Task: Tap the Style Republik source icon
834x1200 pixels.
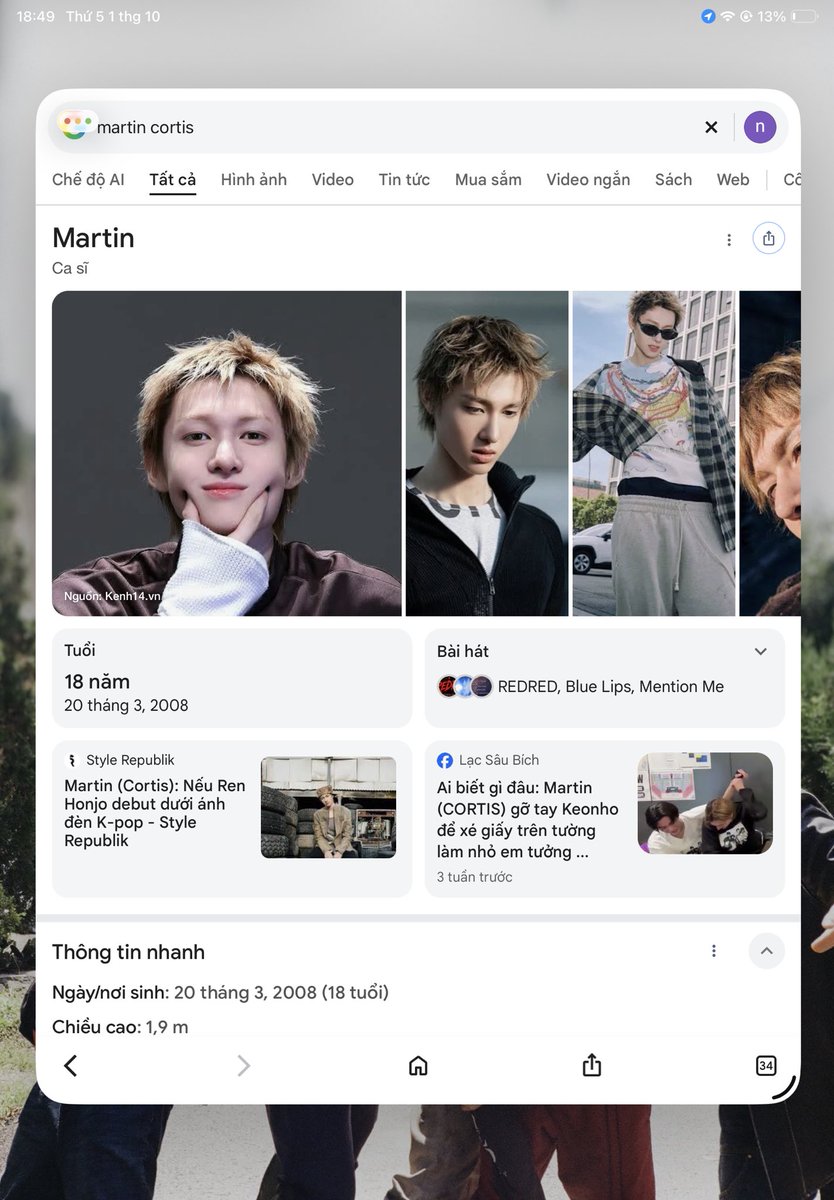Action: coord(72,761)
